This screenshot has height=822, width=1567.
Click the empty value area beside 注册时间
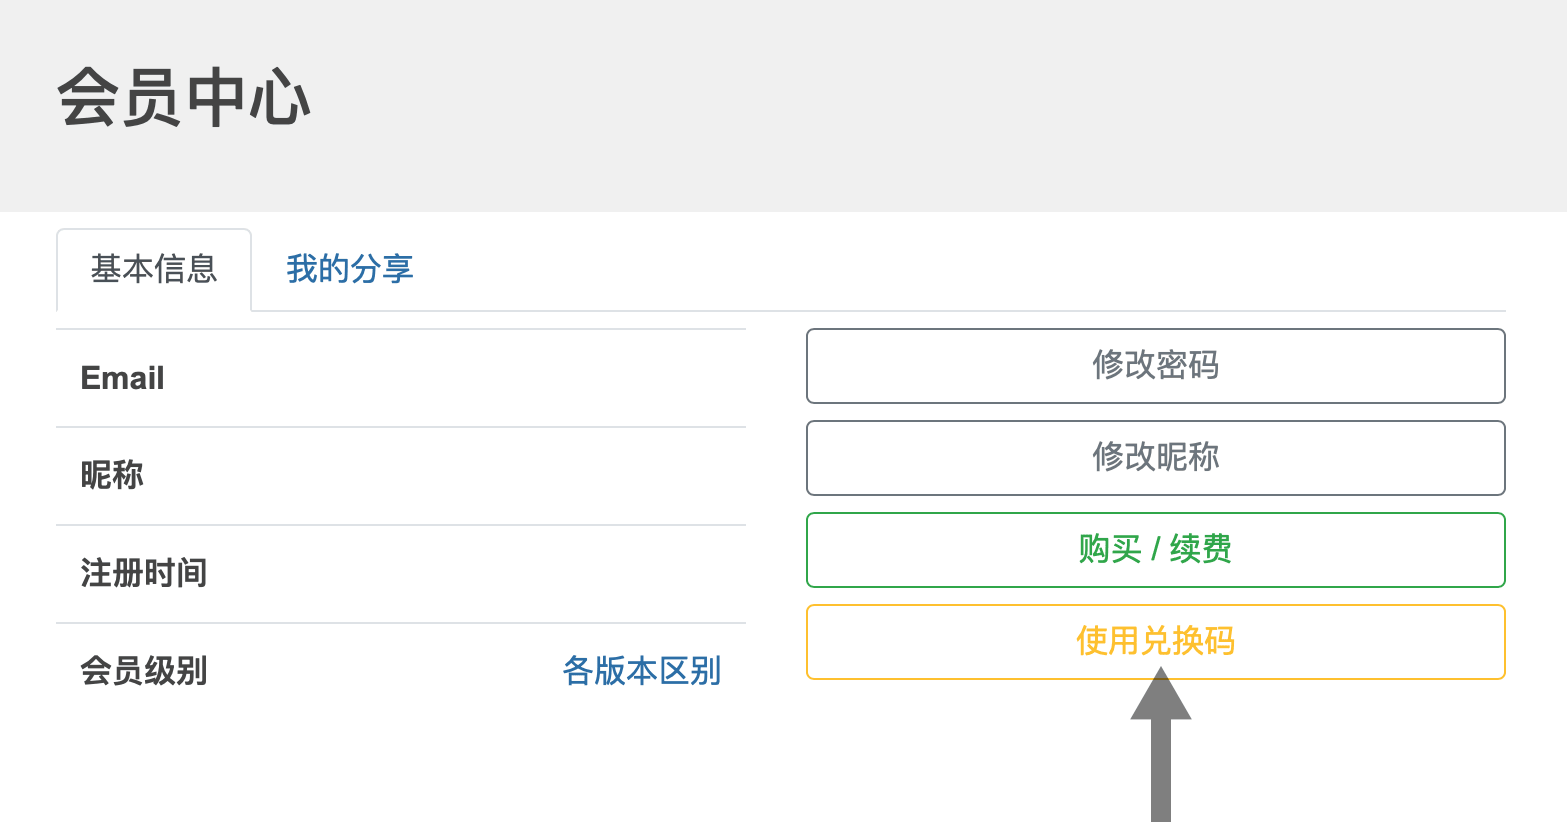pos(477,573)
